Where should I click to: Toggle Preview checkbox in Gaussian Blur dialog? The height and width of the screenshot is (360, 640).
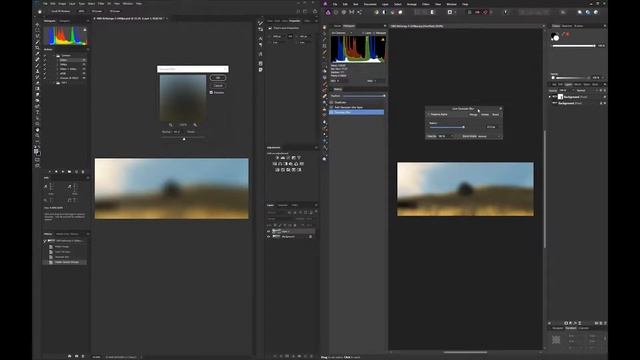(211, 93)
